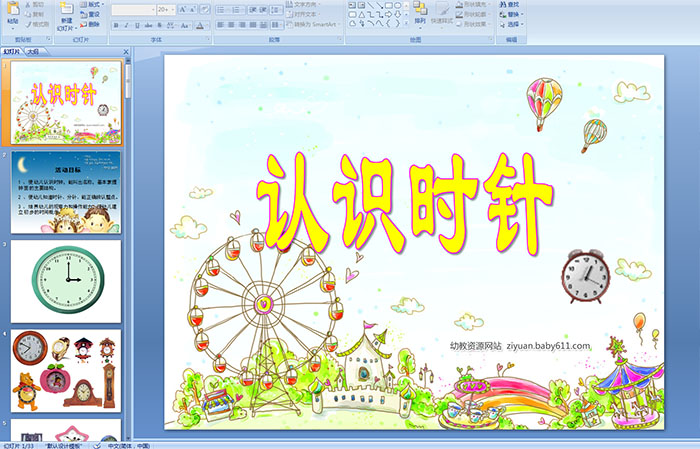
Task: Decrease the list indent level
Action: (x=253, y=10)
